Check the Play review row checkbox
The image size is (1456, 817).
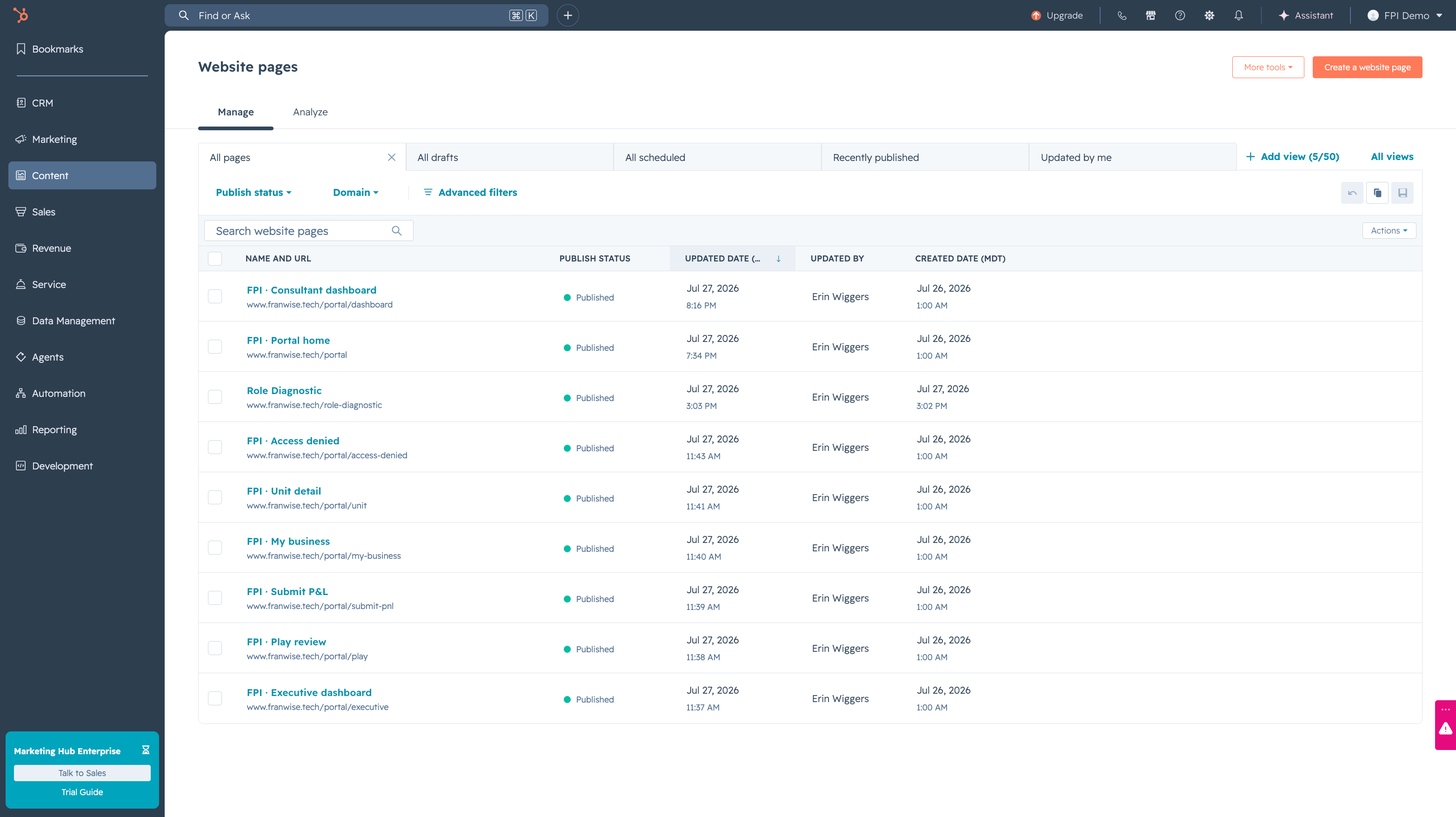[215, 648]
